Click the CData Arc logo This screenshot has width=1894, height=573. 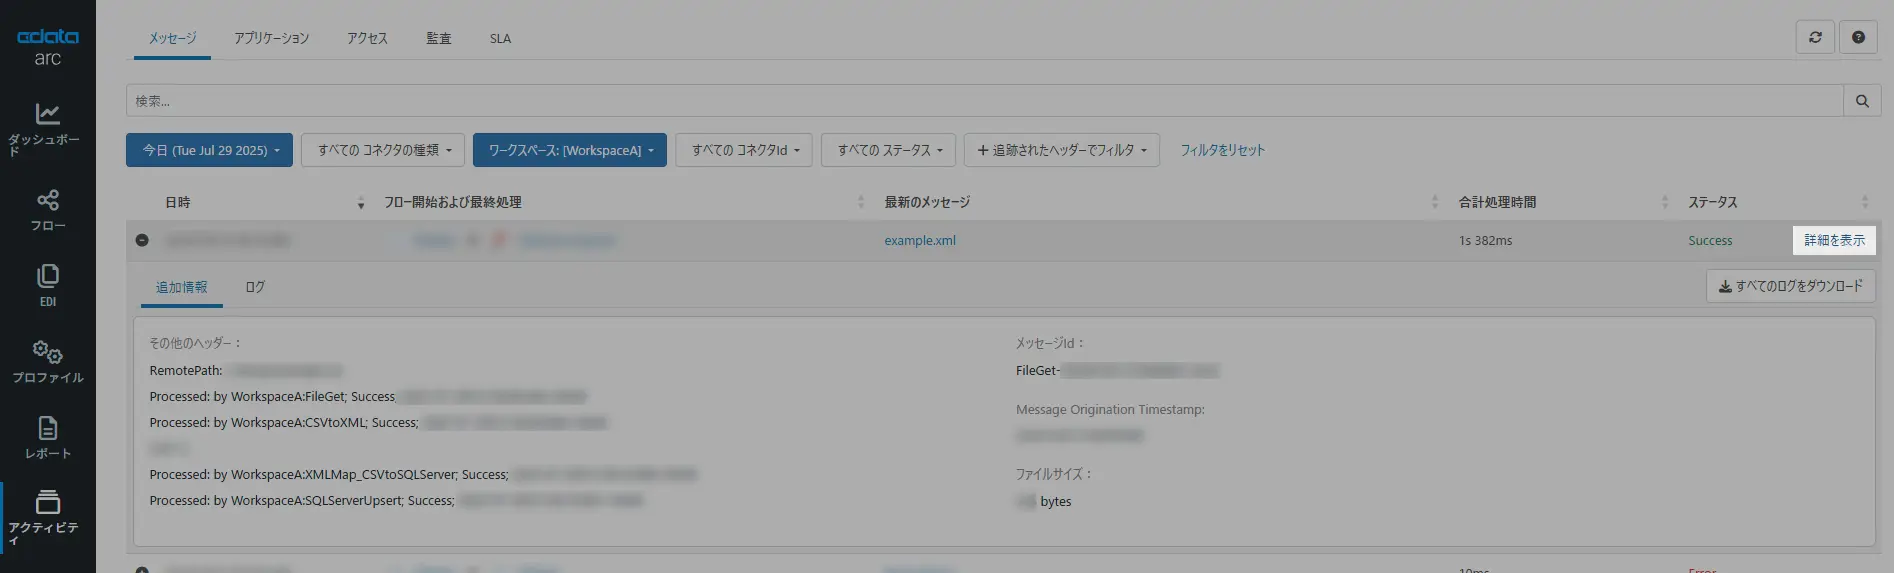(47, 47)
